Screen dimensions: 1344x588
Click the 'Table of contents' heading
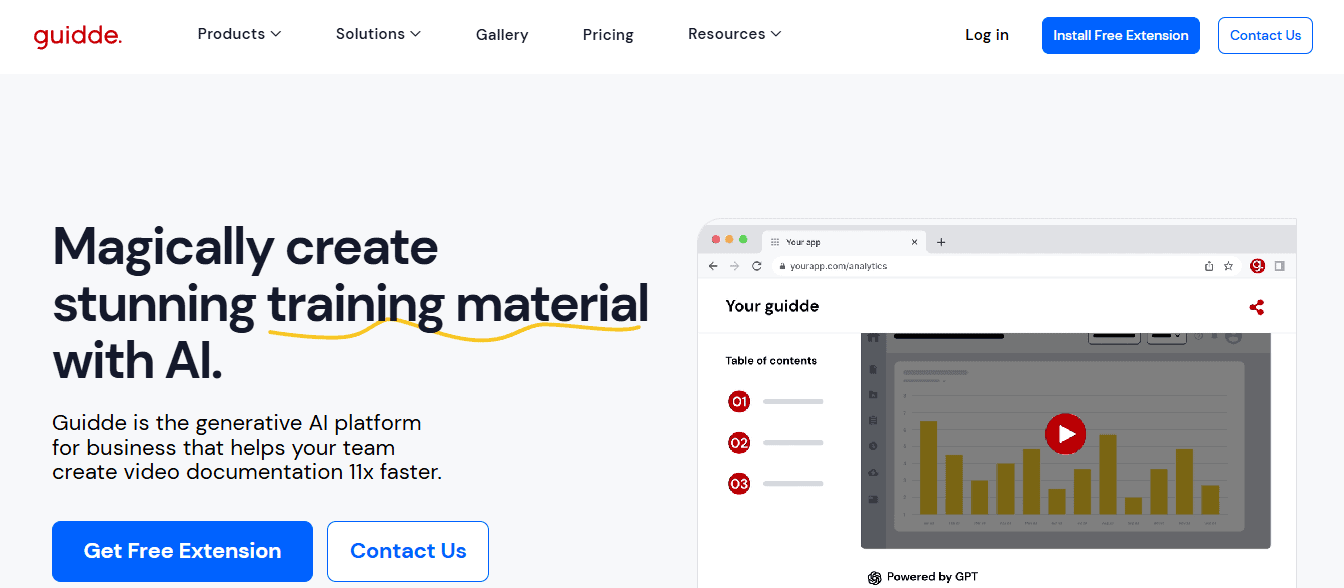click(x=771, y=361)
